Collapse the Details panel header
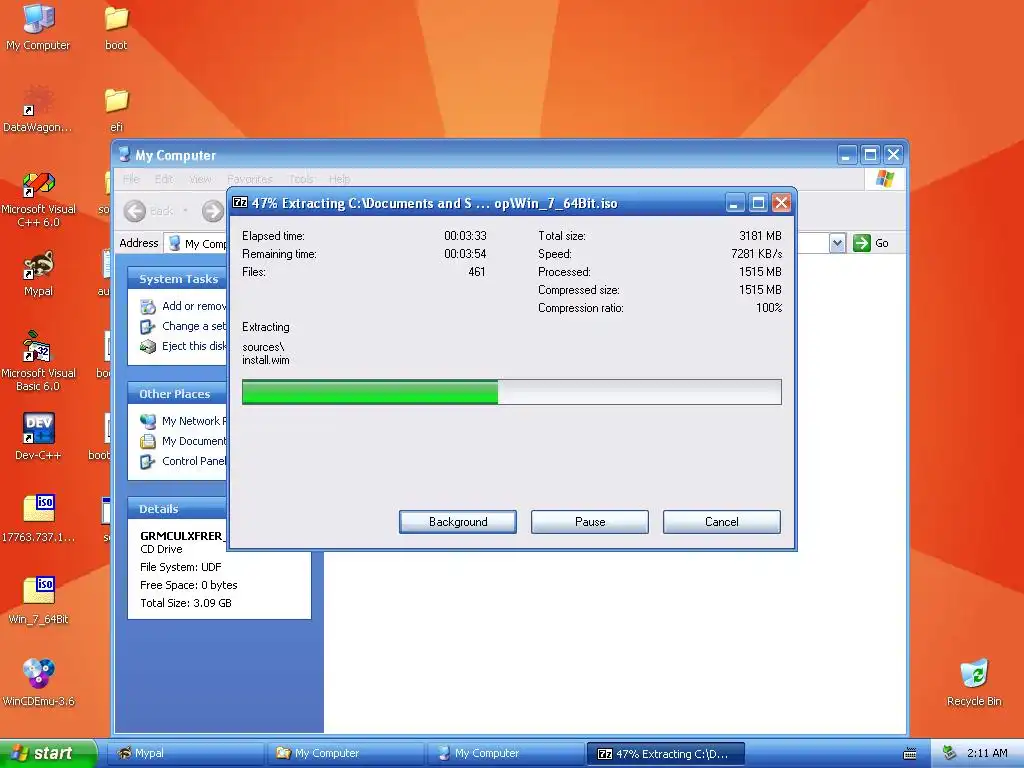Image resolution: width=1024 pixels, height=768 pixels. 178,509
